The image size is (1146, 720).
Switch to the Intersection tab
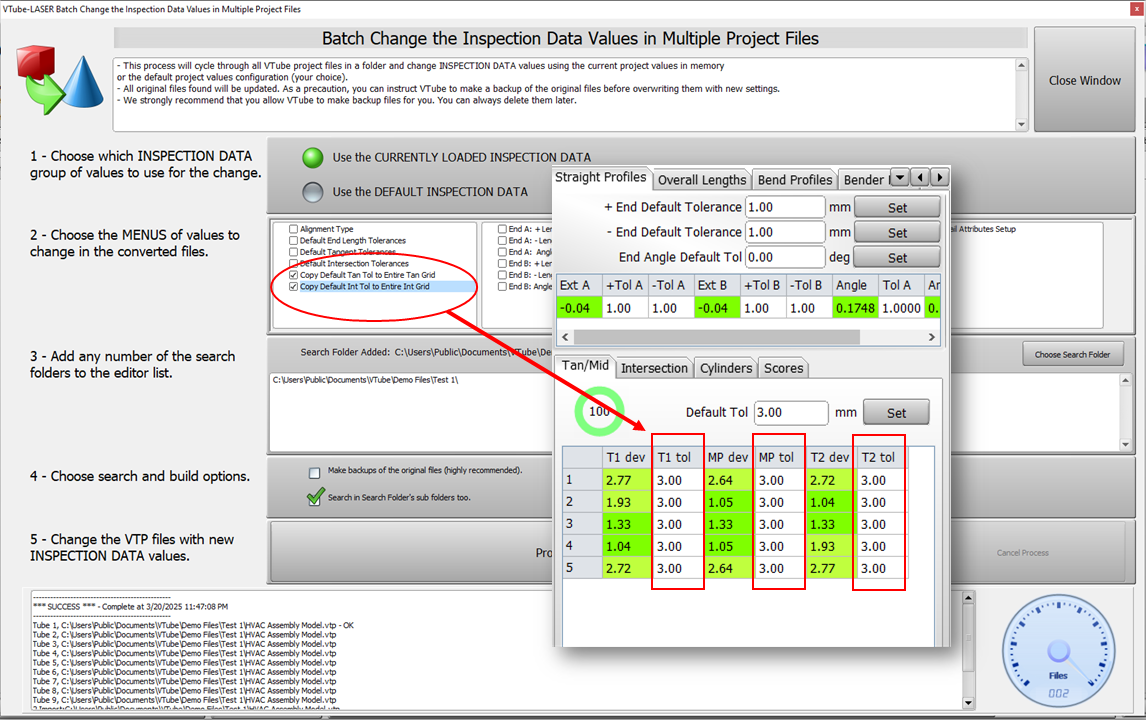(654, 368)
